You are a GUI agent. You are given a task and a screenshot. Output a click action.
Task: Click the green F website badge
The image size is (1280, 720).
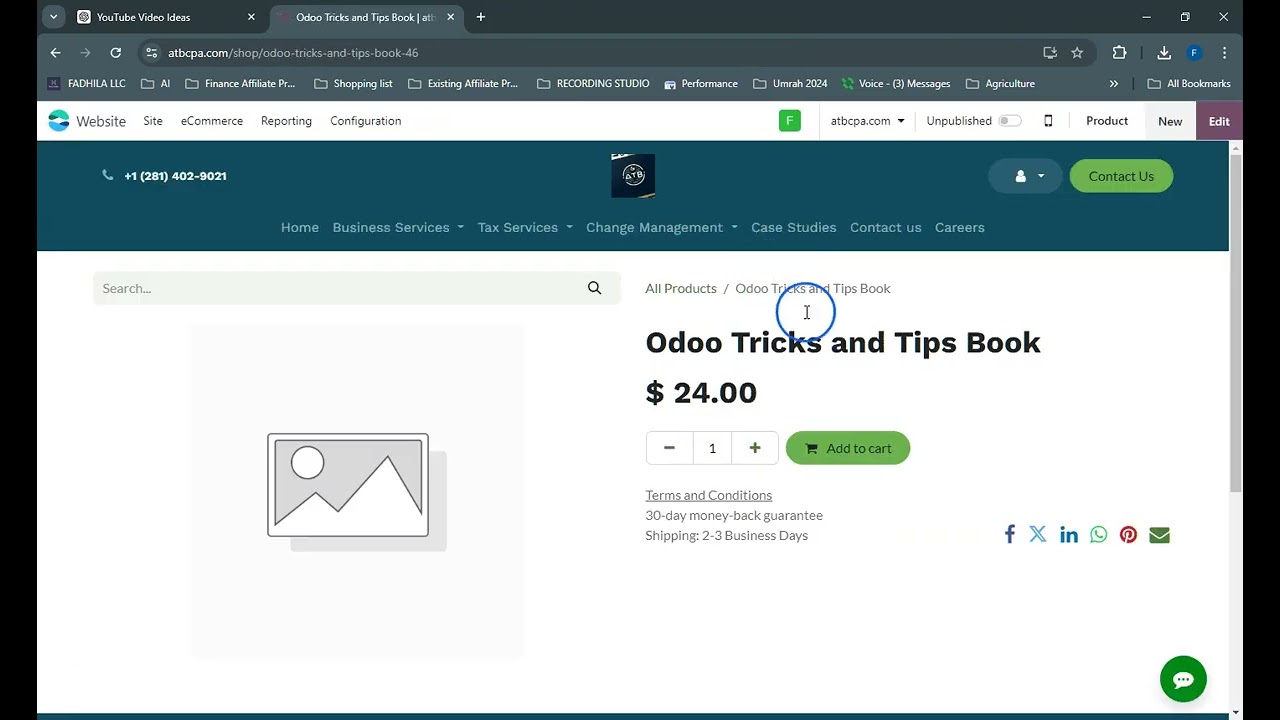(790, 121)
